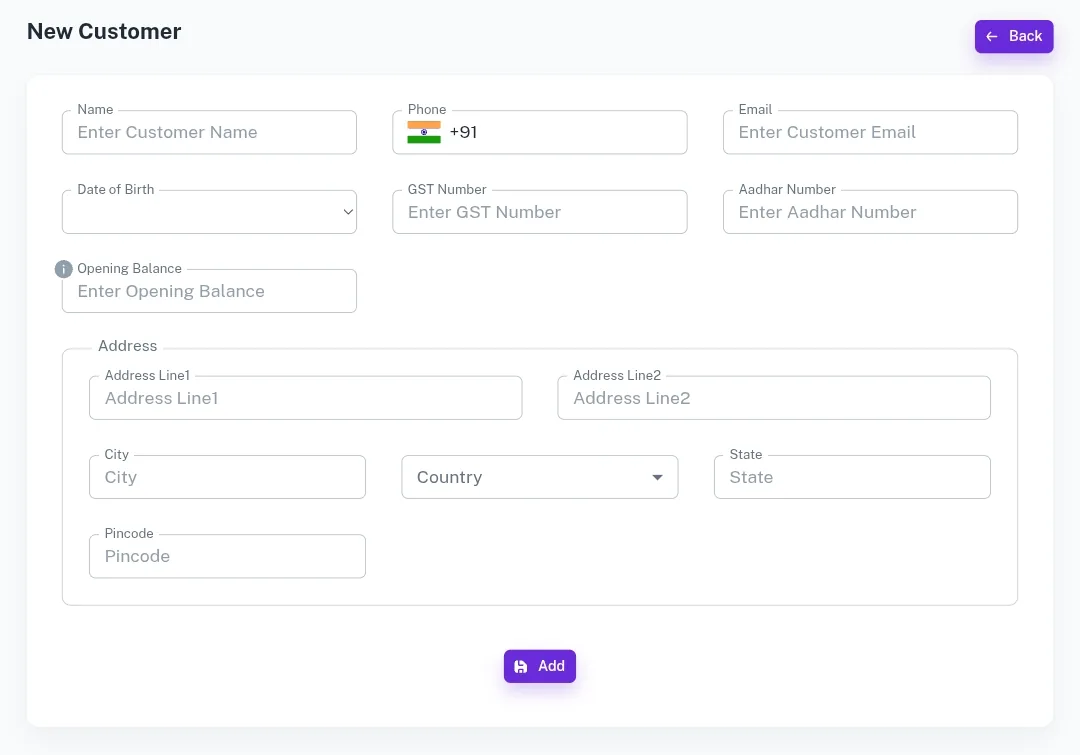Click the Address section label
Image resolution: width=1080 pixels, height=755 pixels.
[x=127, y=346]
